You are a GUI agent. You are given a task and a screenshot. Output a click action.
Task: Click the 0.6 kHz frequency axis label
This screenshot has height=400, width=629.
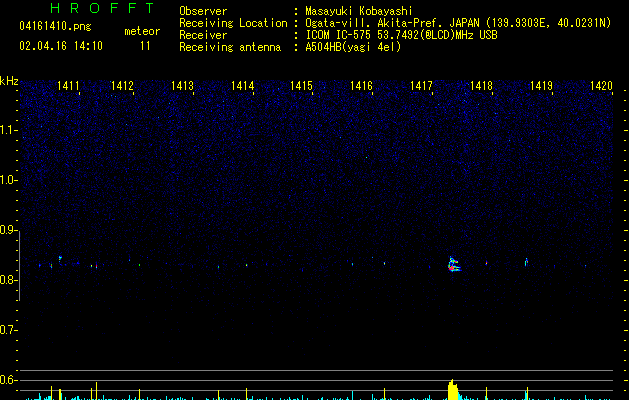tap(8, 380)
